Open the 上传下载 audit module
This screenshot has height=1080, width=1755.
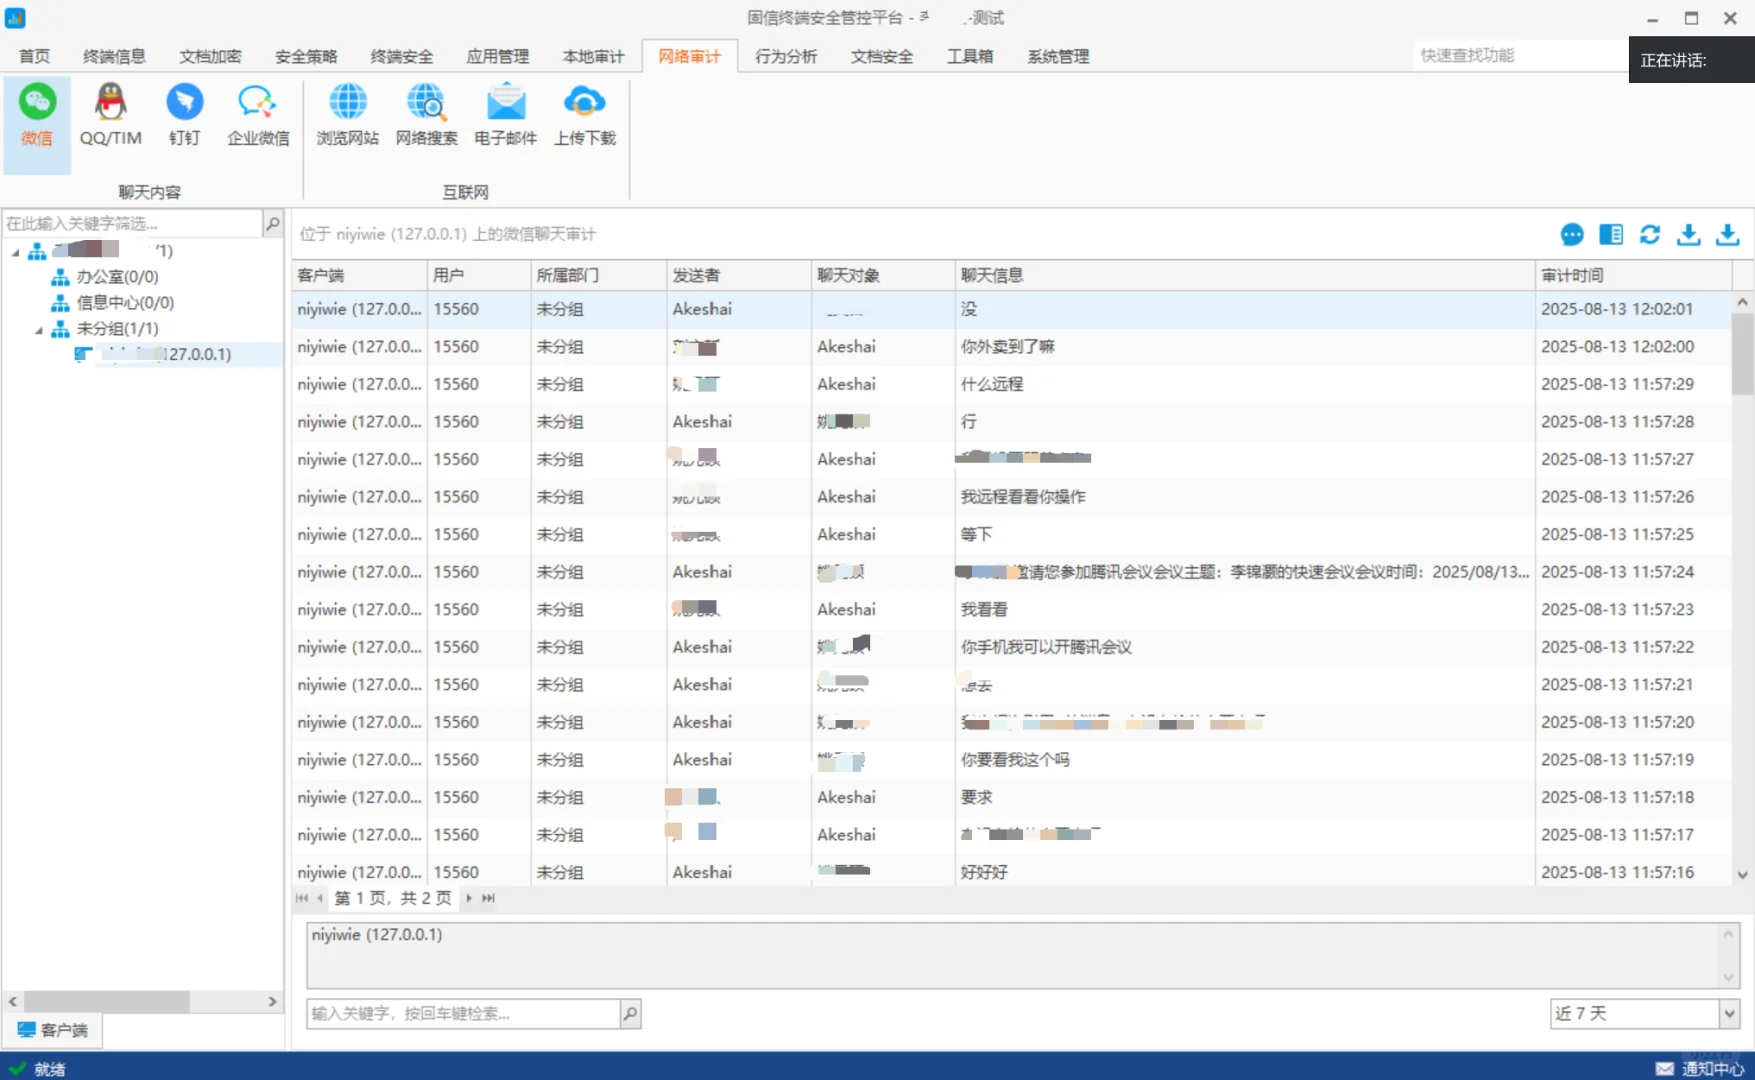(x=584, y=115)
